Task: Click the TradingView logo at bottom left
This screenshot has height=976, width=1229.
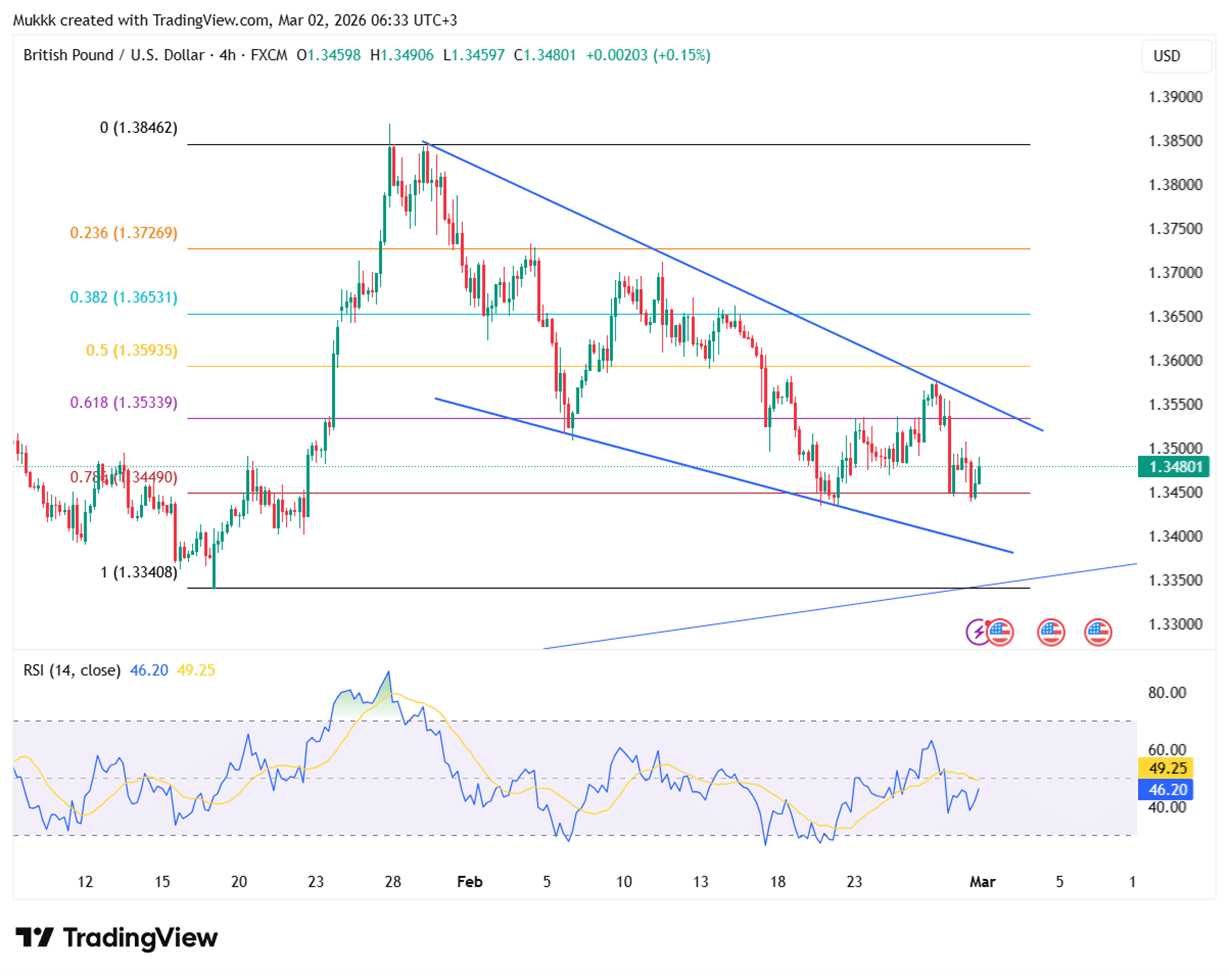Action: (x=117, y=937)
